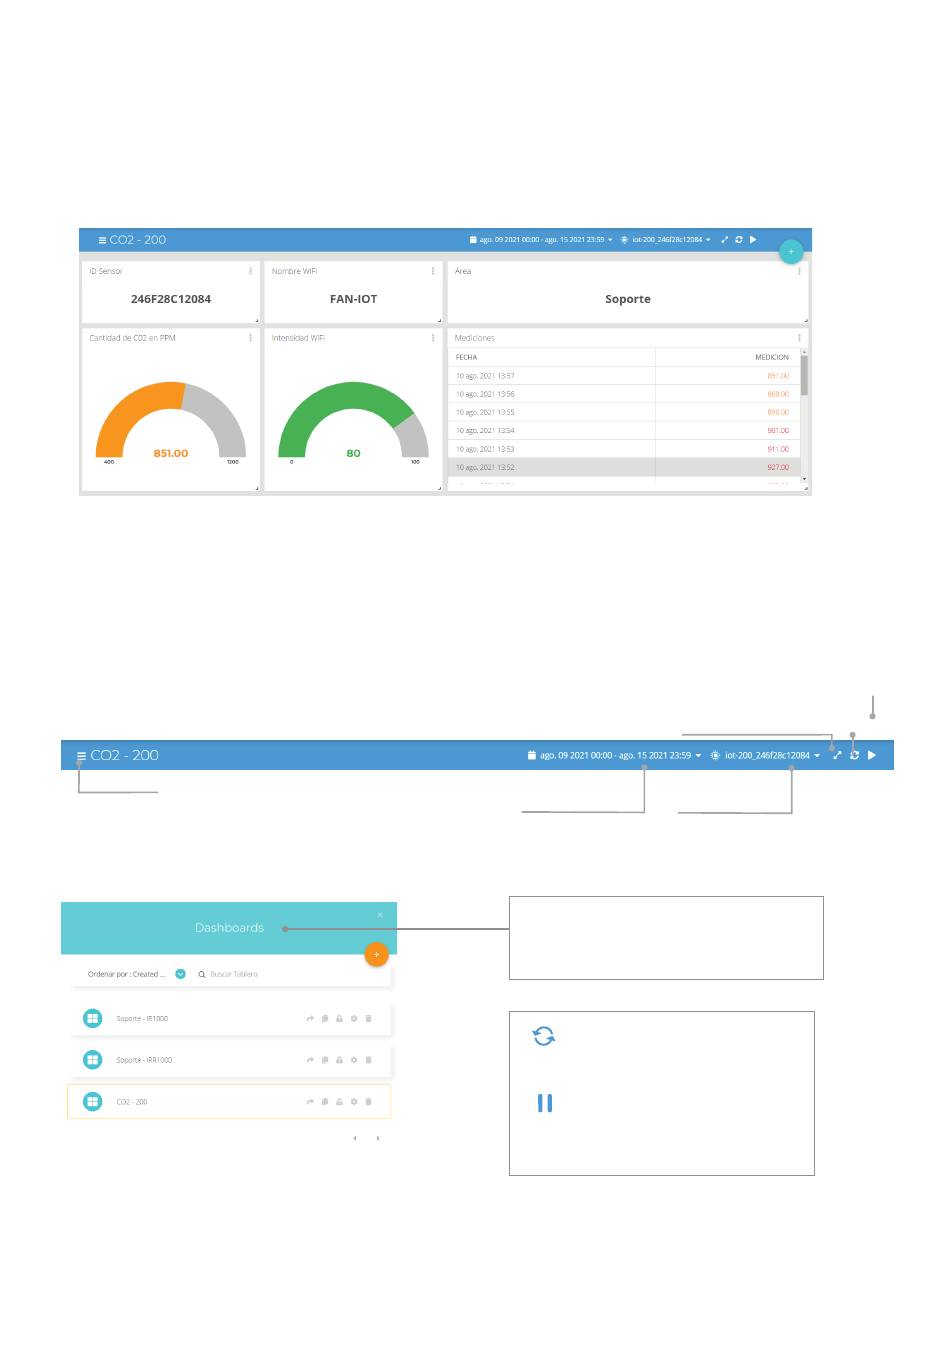Go to previous page of dashboards list

(x=355, y=1138)
